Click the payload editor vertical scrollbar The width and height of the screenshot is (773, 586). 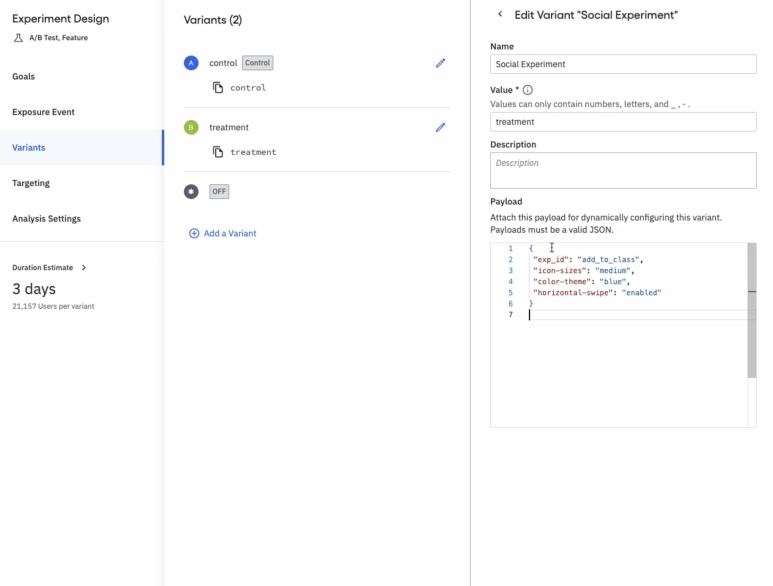click(752, 310)
